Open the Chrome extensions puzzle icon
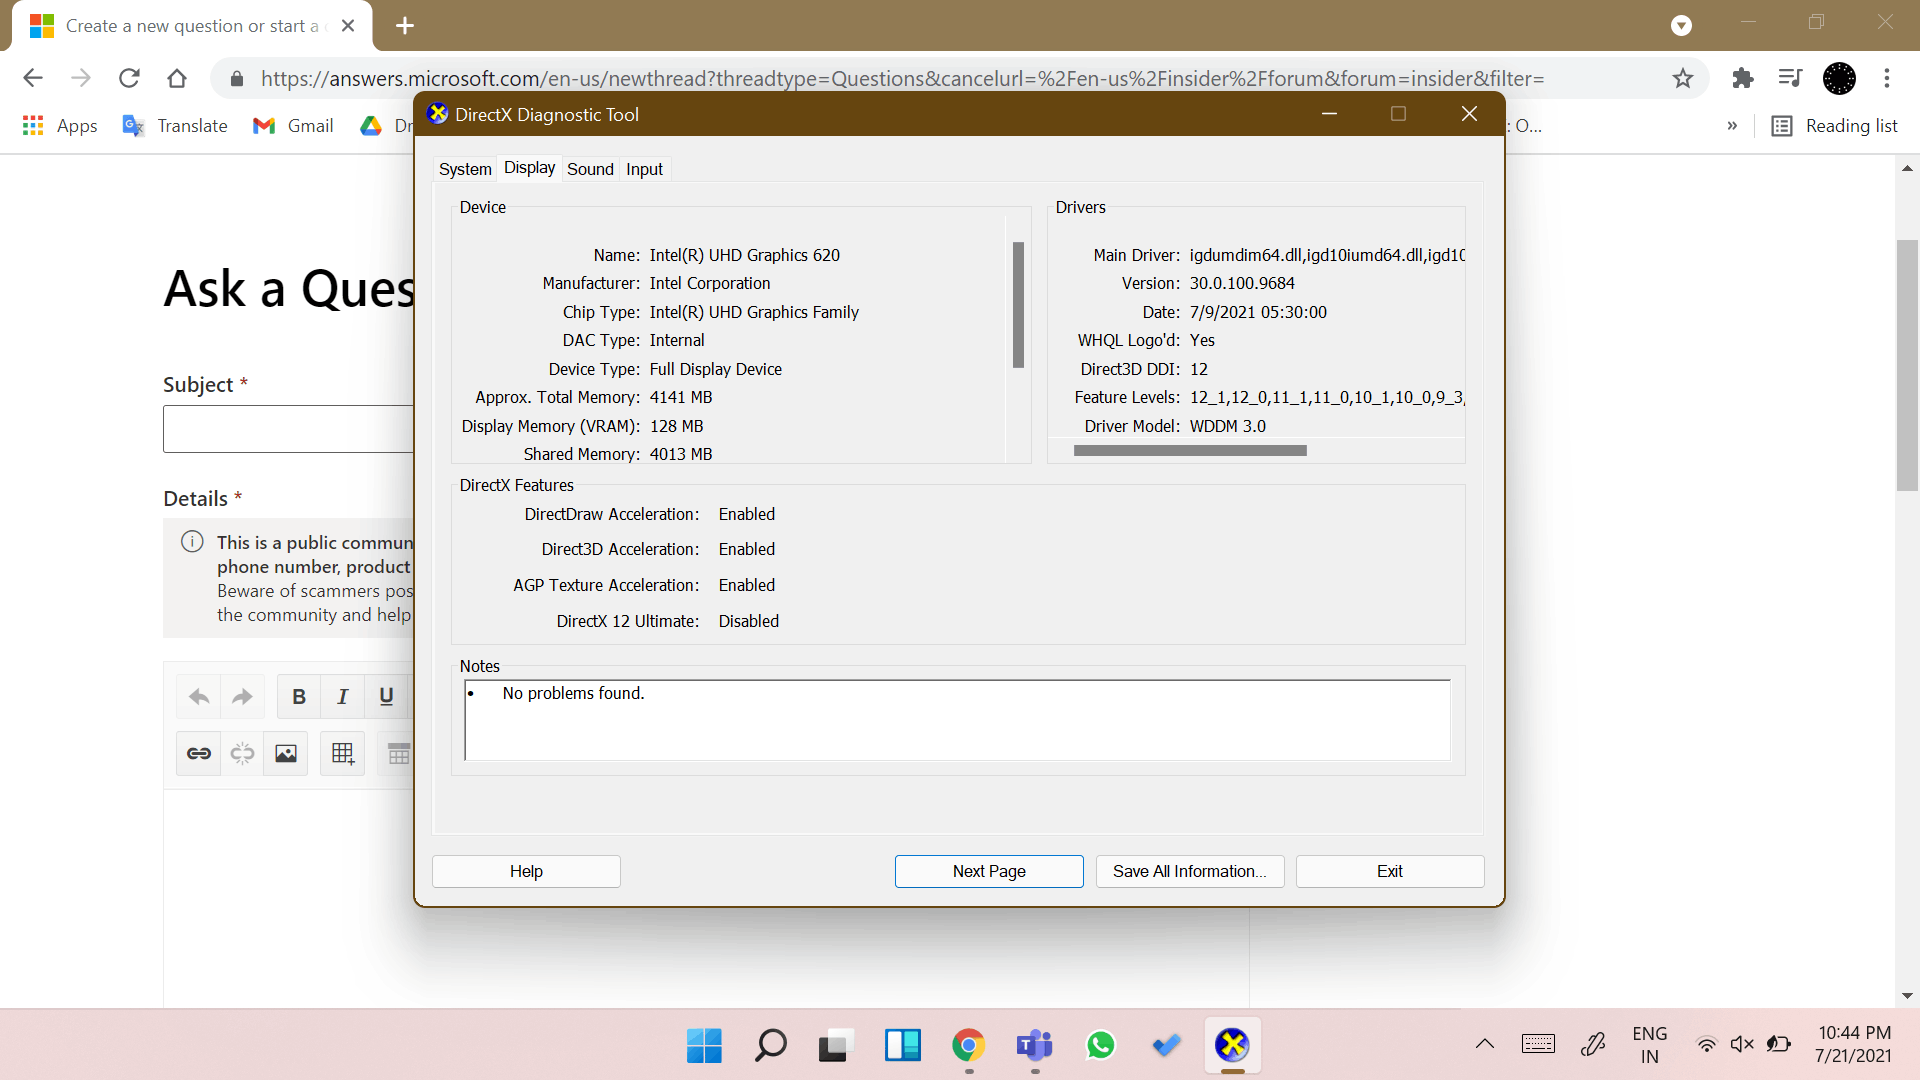 pyautogui.click(x=1743, y=78)
